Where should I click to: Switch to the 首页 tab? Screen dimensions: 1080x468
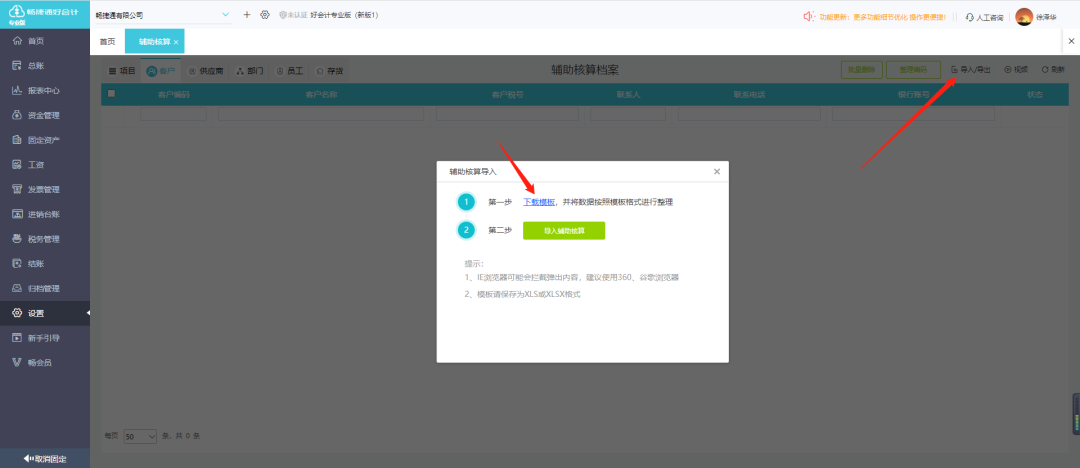tap(107, 42)
